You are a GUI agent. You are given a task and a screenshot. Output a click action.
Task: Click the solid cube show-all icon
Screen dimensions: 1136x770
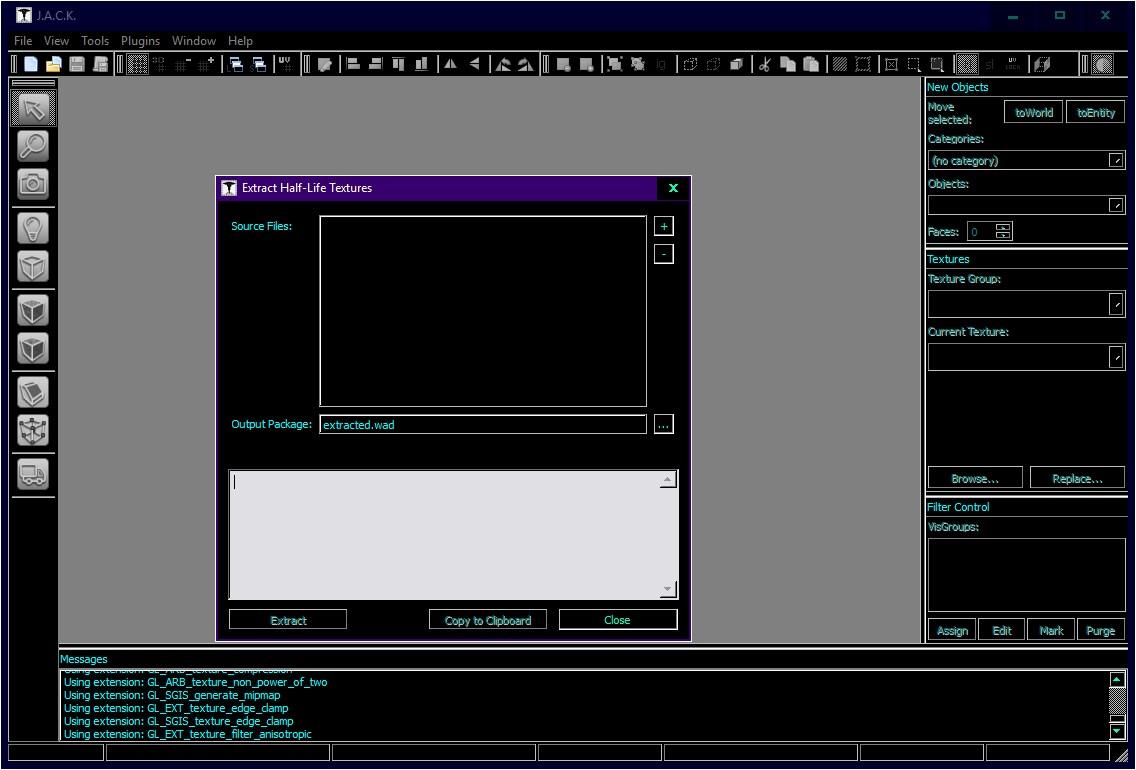click(x=735, y=64)
